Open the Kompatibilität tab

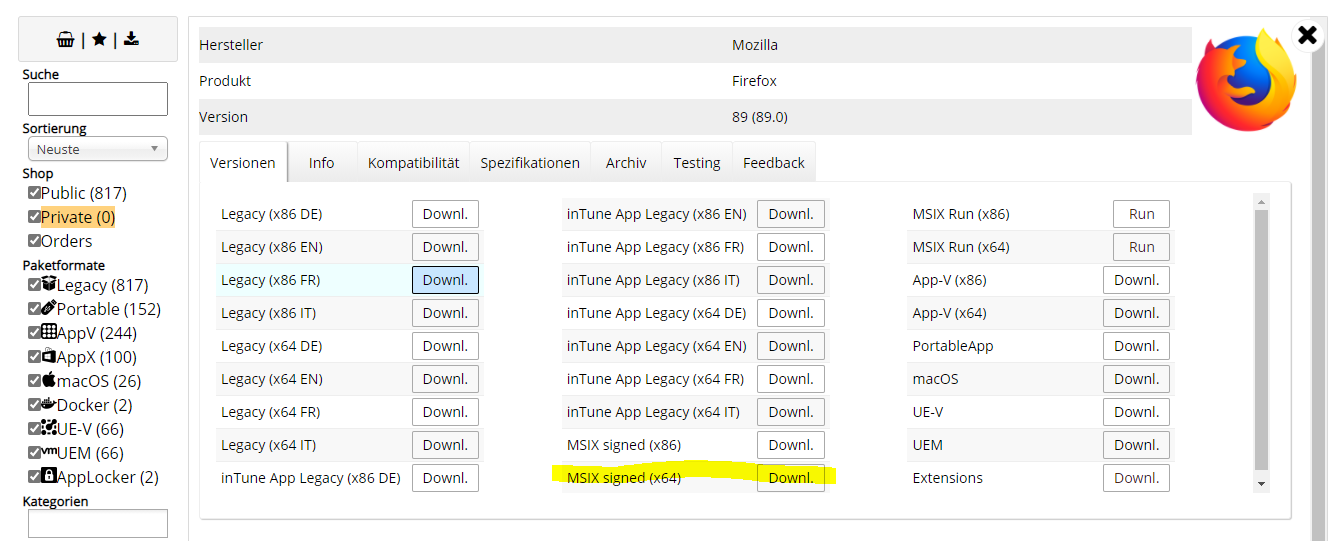click(x=413, y=162)
